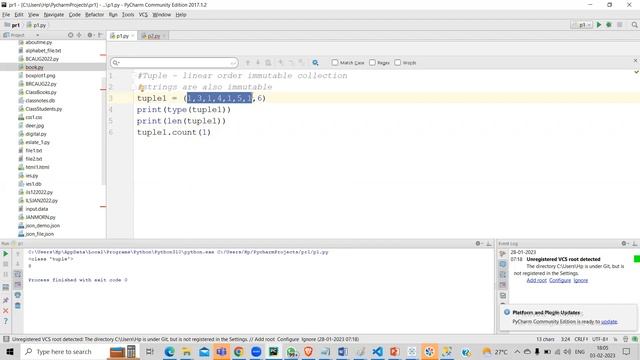
Task: Open Microsoft Edge from taskbar
Action: pos(169,351)
